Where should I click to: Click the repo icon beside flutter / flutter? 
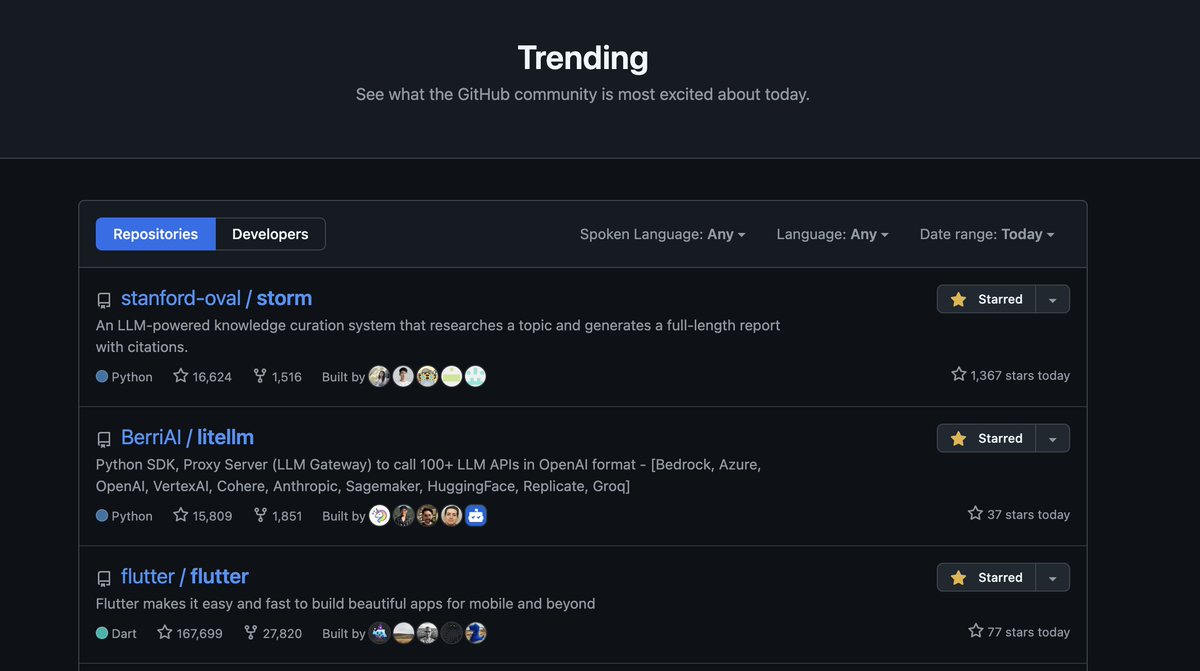104,578
